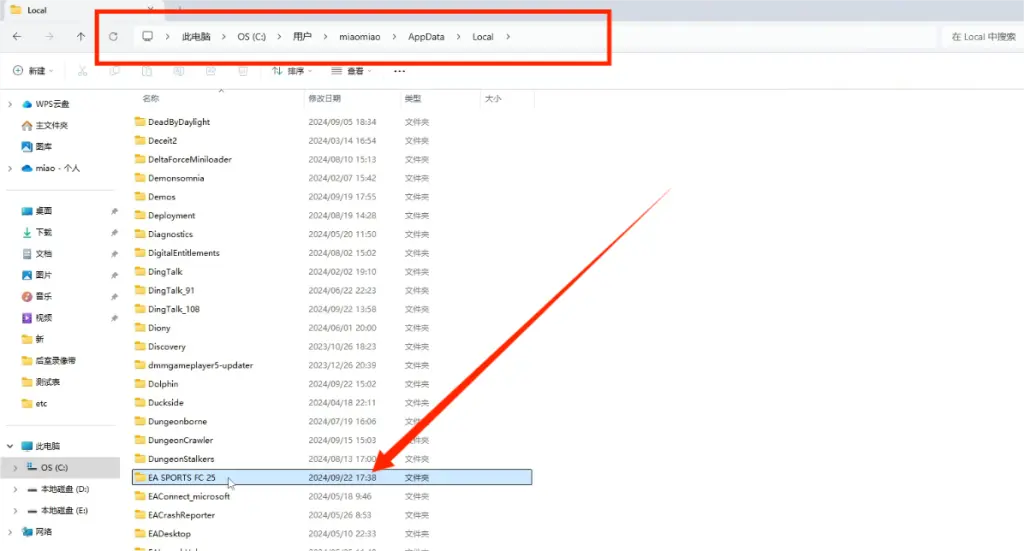Refresh the current folder view

113,37
